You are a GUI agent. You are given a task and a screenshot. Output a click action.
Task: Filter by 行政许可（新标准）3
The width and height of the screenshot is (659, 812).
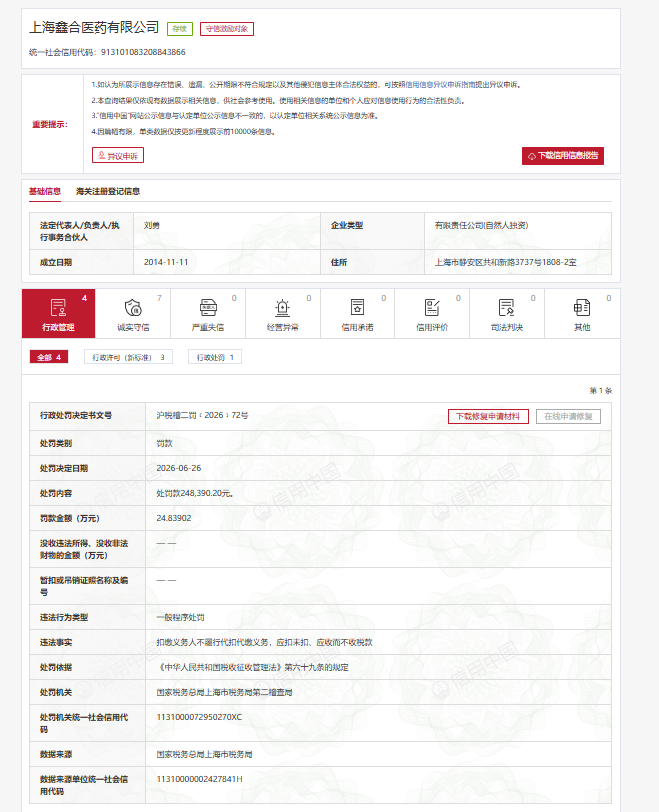[128, 357]
